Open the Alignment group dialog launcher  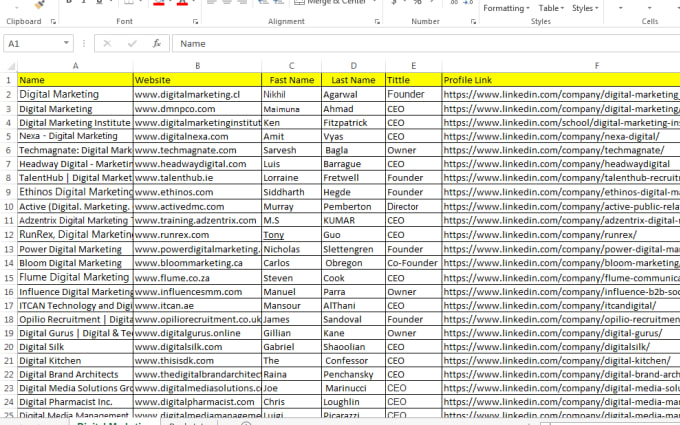tap(377, 21)
